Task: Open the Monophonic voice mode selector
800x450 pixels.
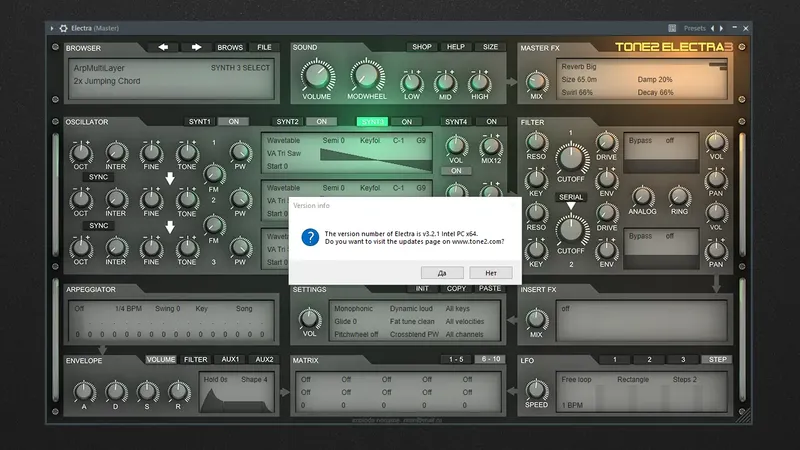Action: coord(354,309)
